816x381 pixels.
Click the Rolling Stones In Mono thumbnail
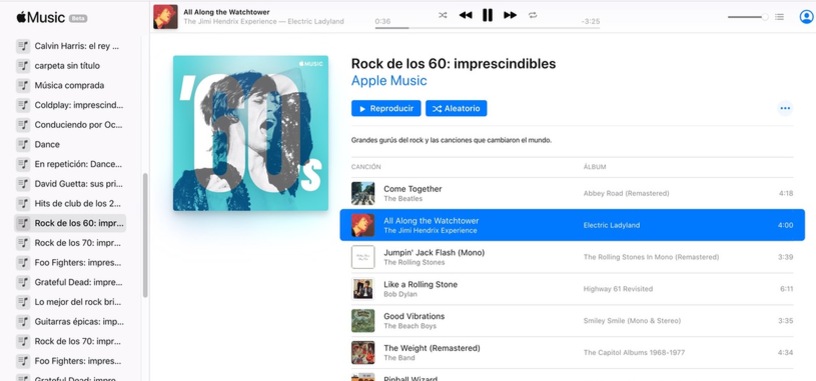(x=363, y=257)
